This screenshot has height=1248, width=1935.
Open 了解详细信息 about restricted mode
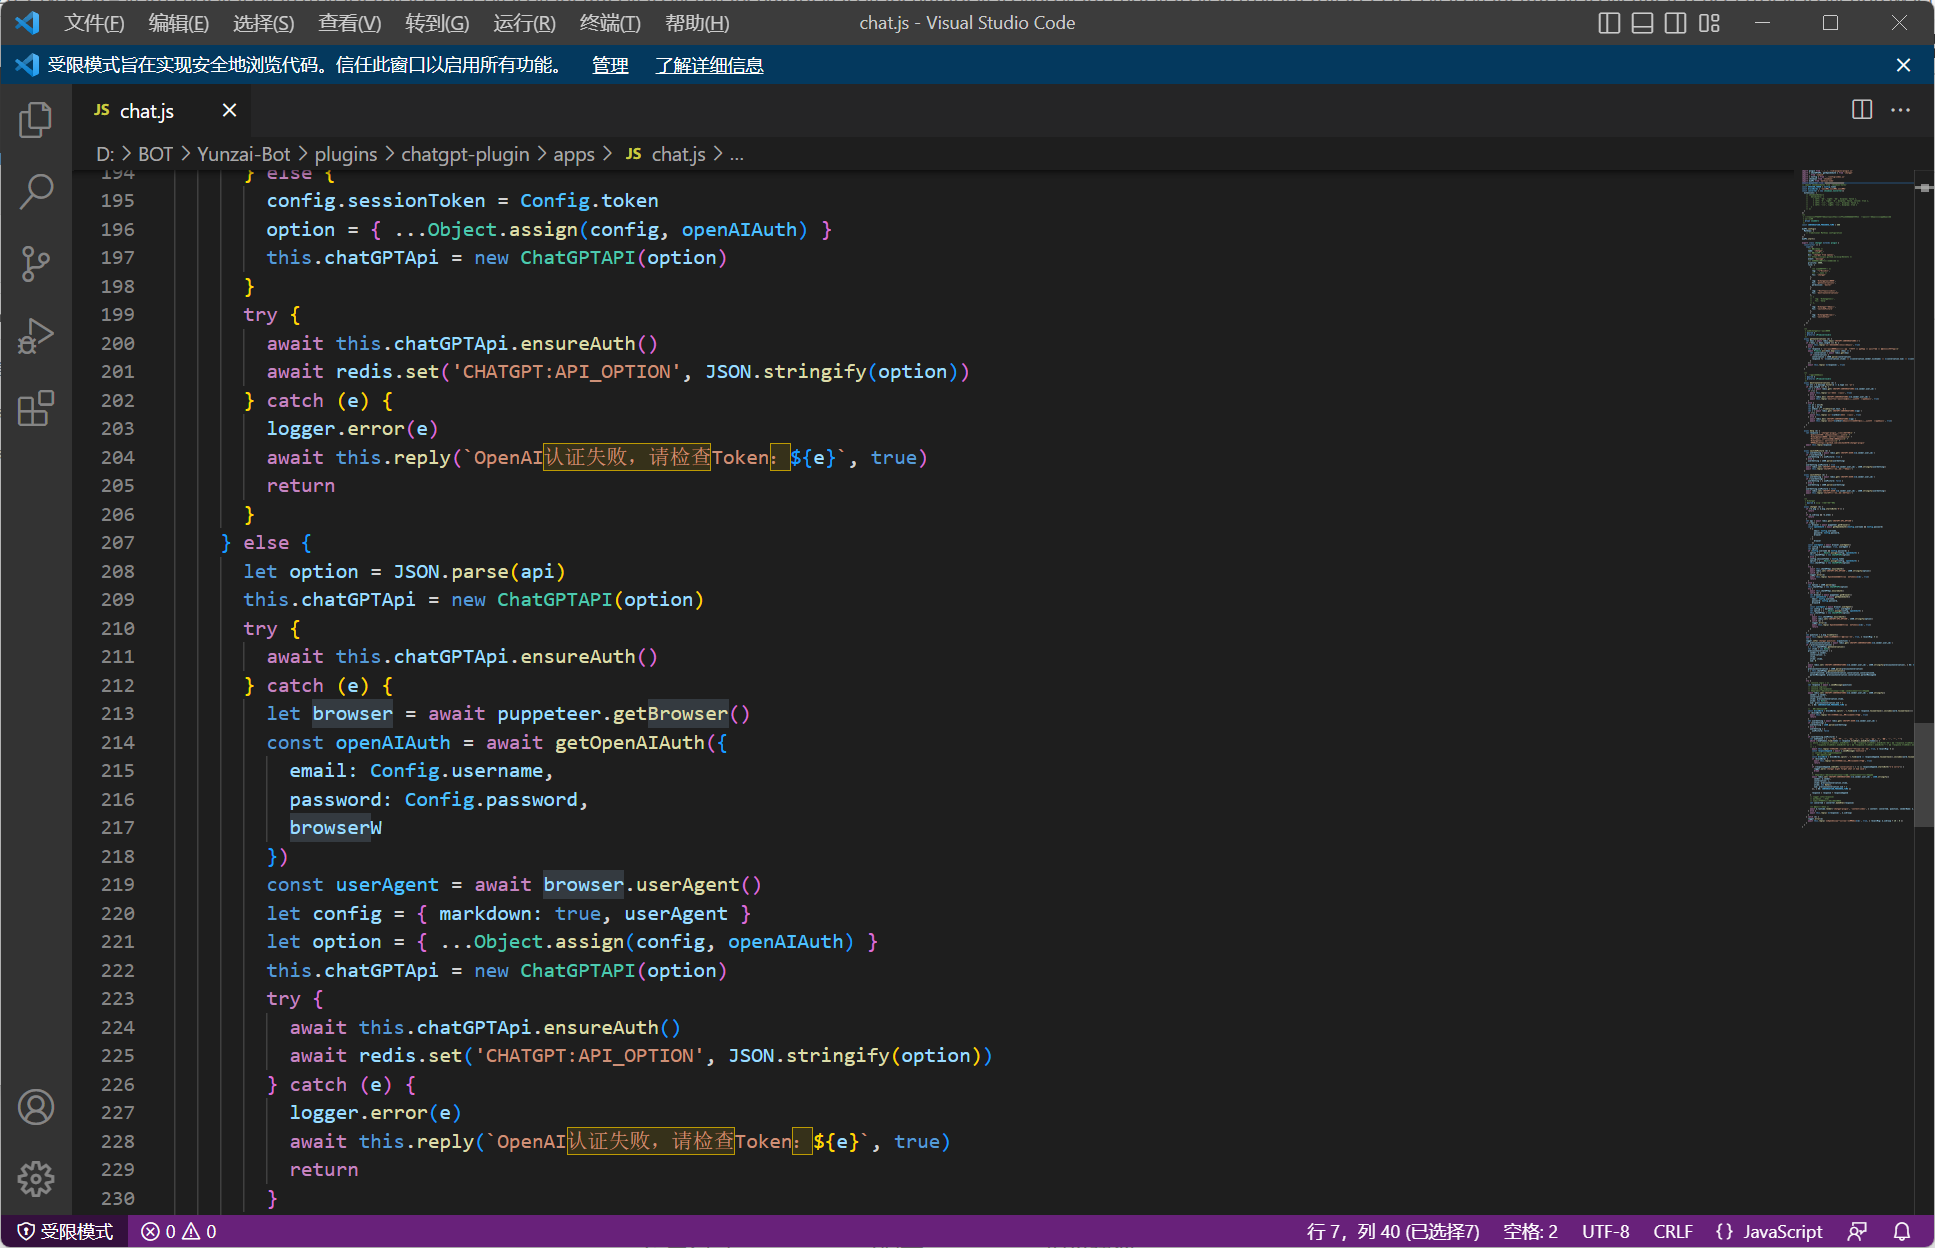(709, 65)
